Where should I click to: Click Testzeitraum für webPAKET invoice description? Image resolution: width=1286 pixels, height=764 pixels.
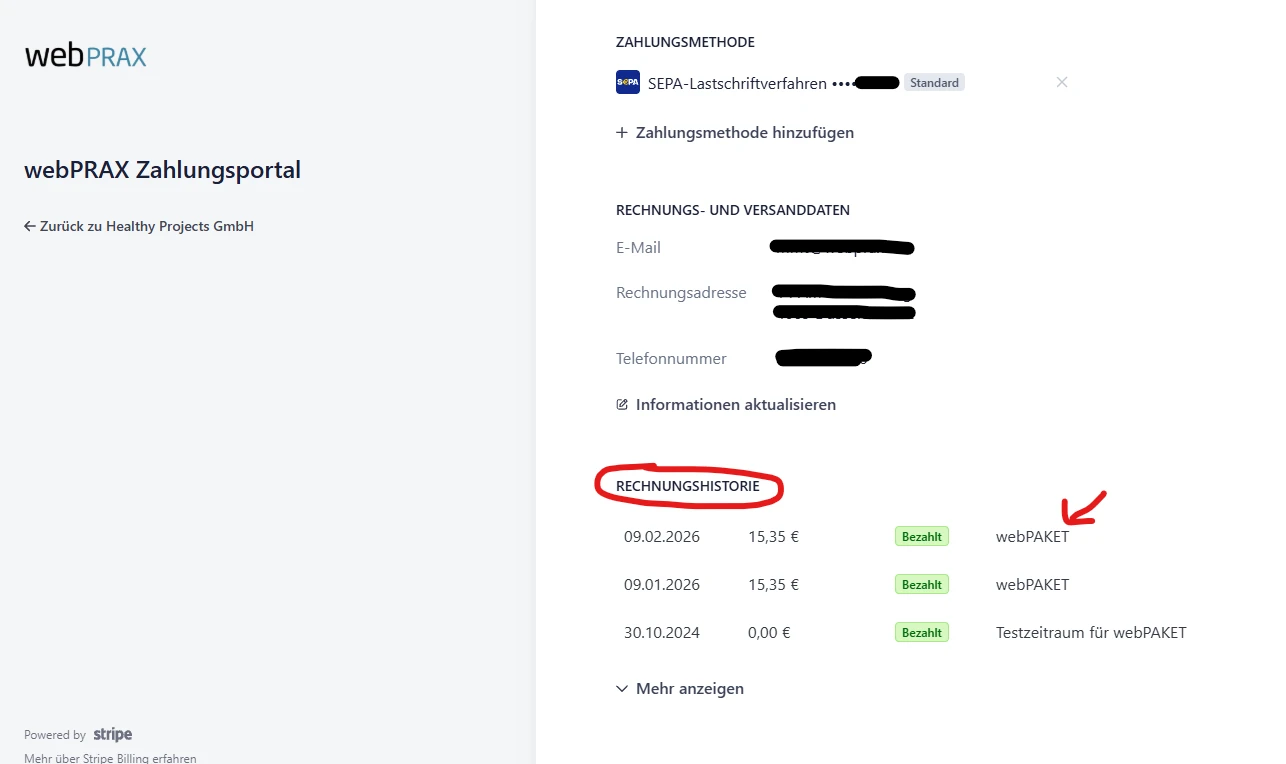coord(1090,633)
